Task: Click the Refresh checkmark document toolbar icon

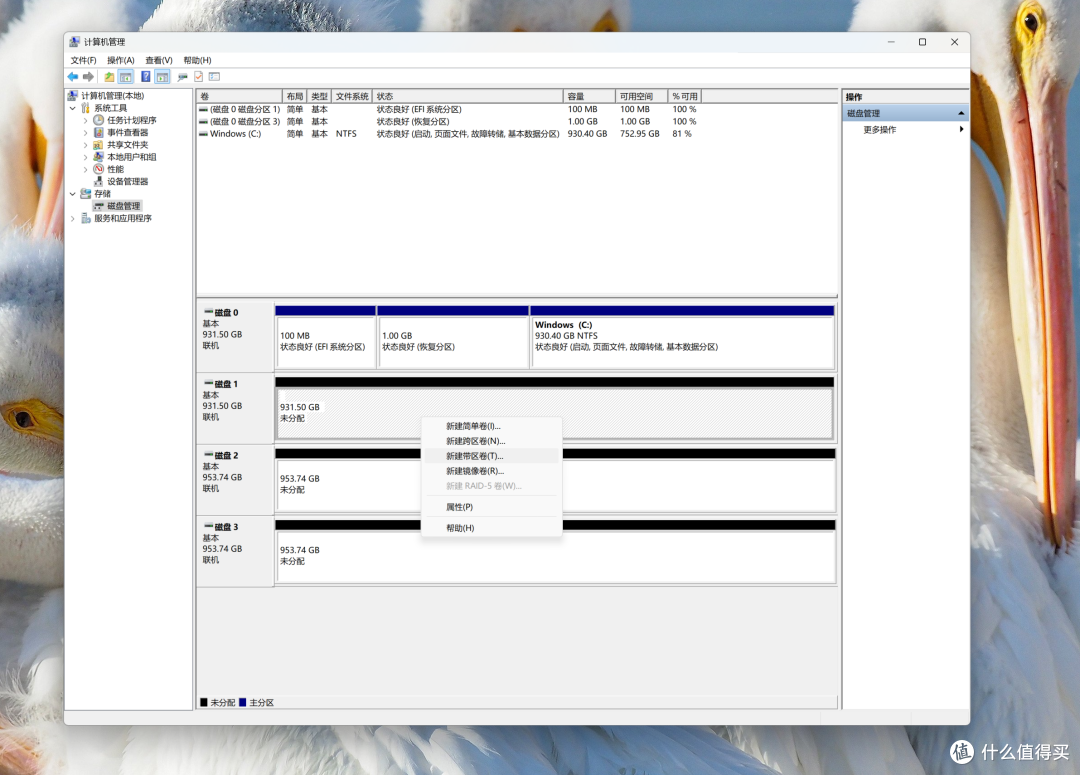Action: click(x=198, y=76)
